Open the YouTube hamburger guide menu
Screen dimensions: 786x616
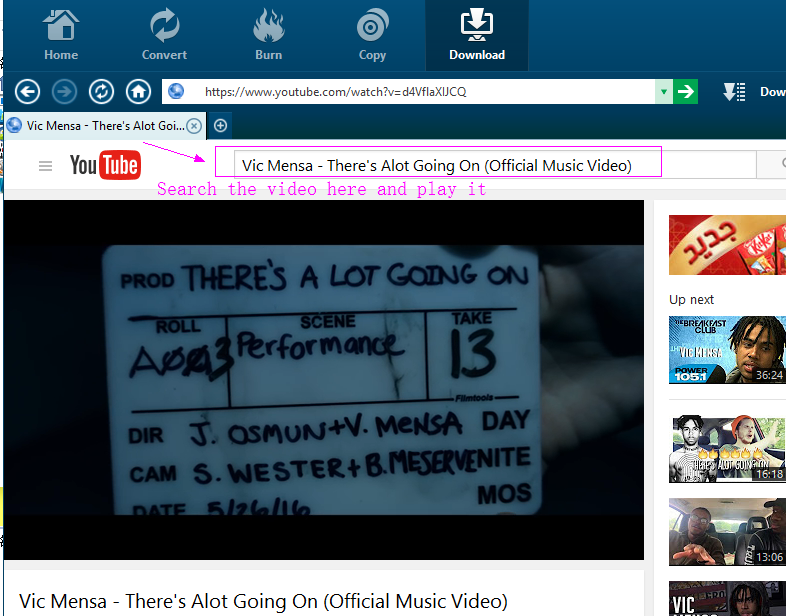[x=45, y=166]
